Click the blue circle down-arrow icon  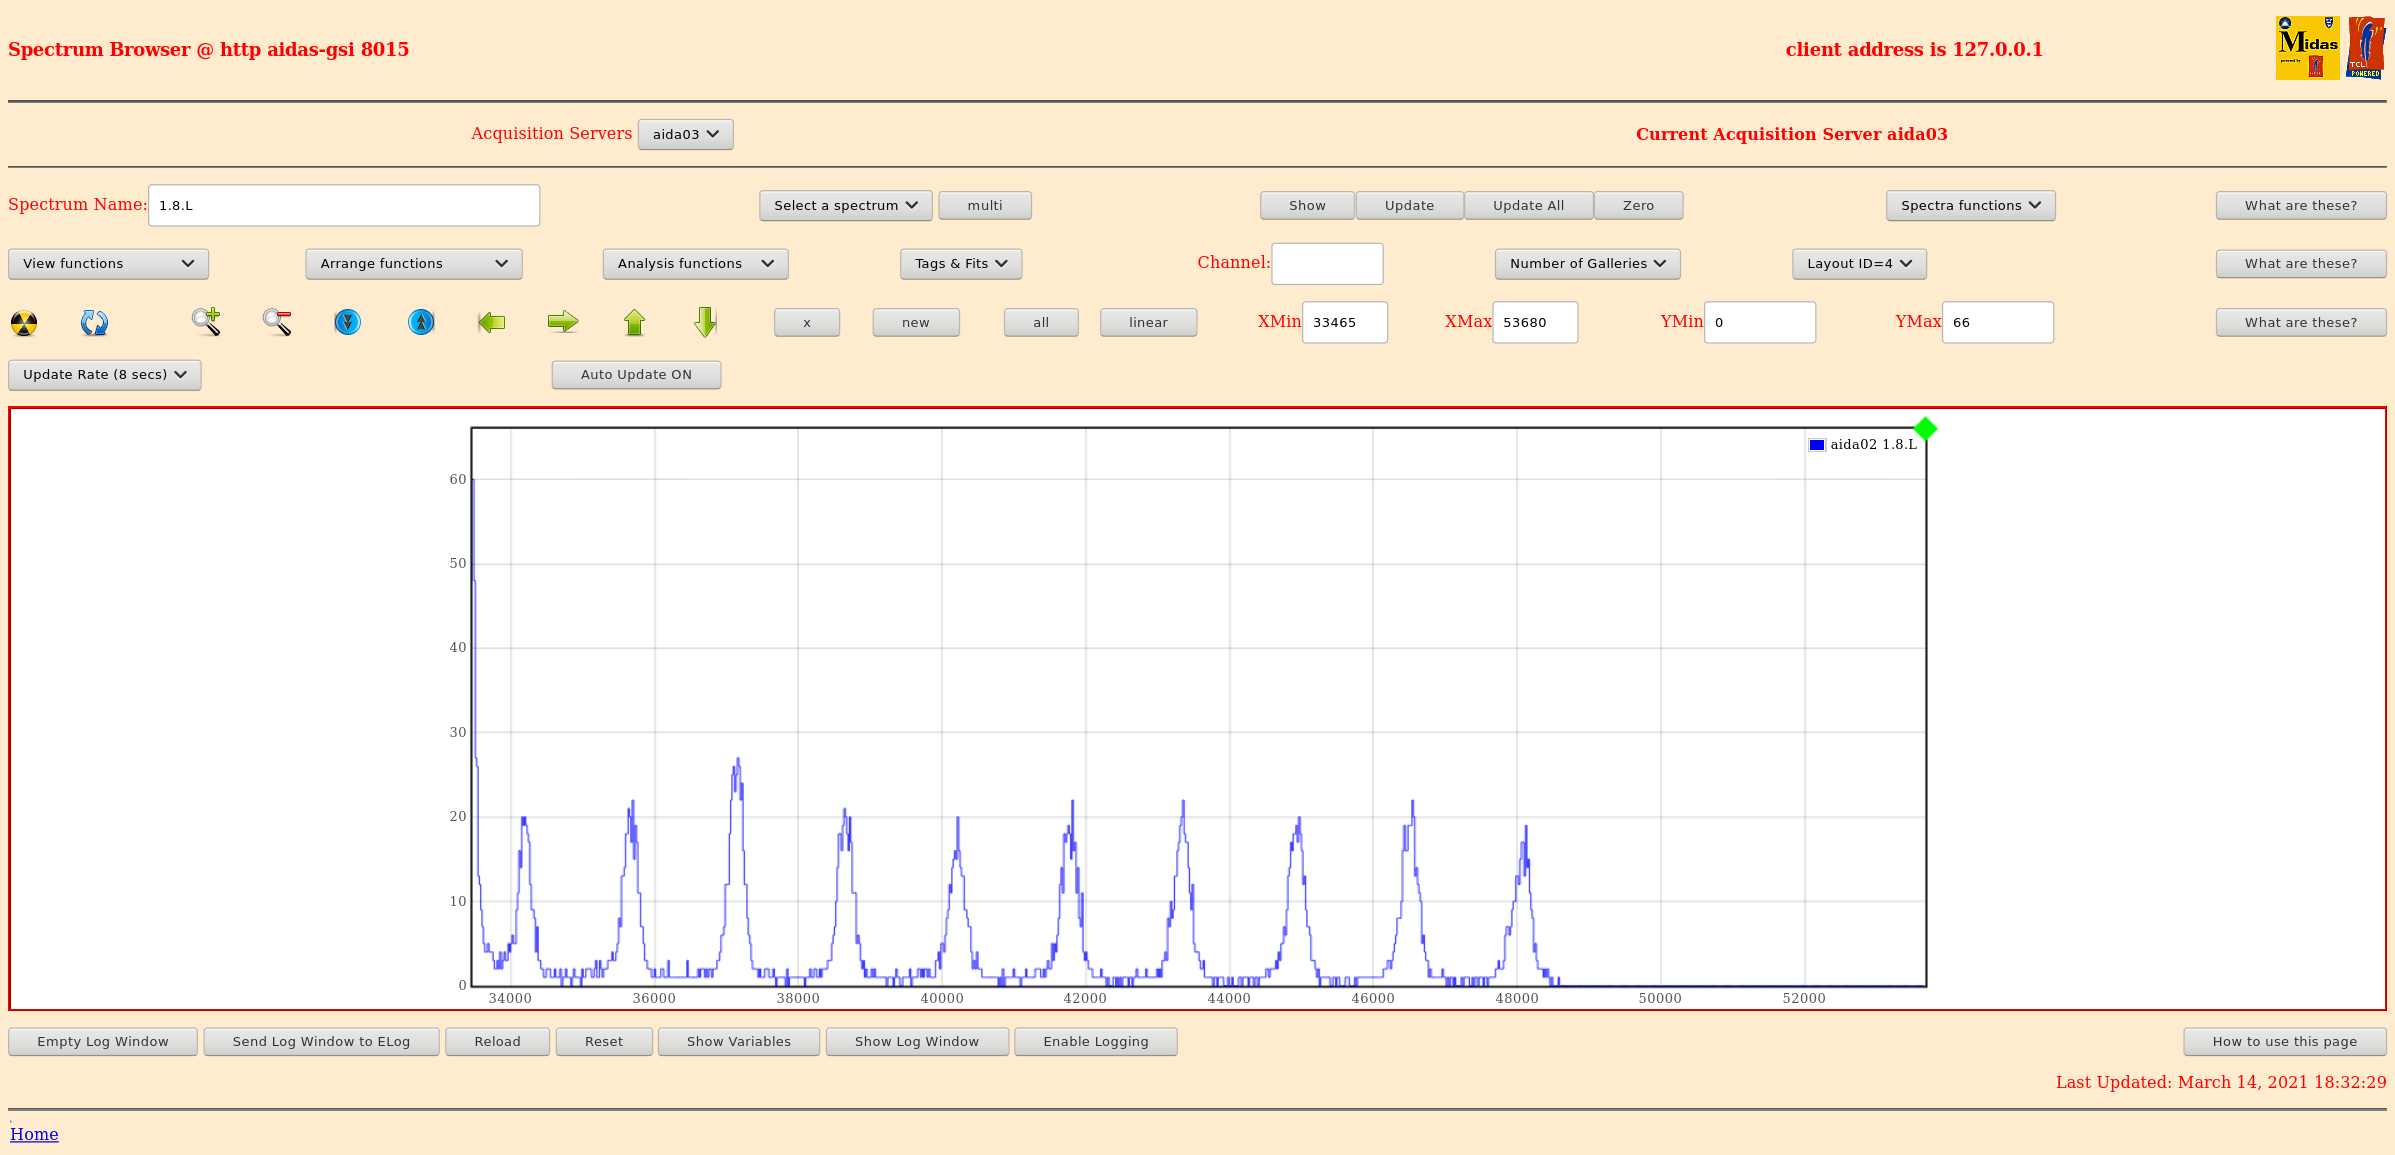click(x=347, y=322)
